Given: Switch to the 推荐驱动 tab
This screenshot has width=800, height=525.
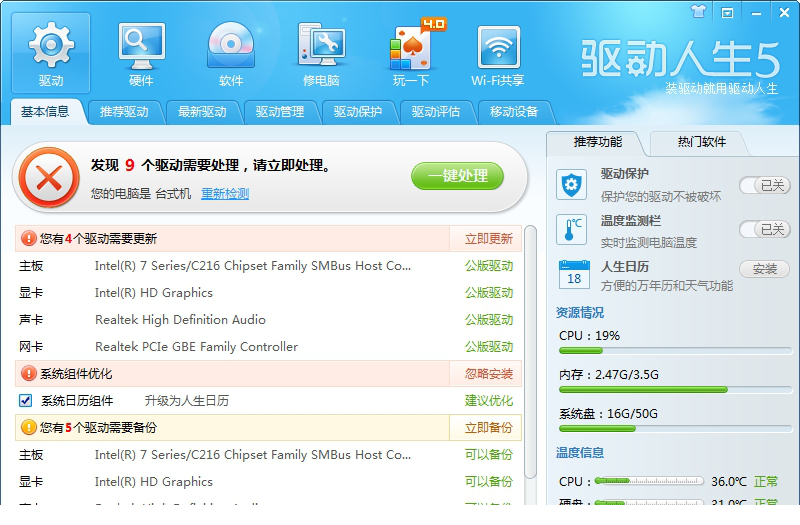Looking at the screenshot, I should coord(124,112).
